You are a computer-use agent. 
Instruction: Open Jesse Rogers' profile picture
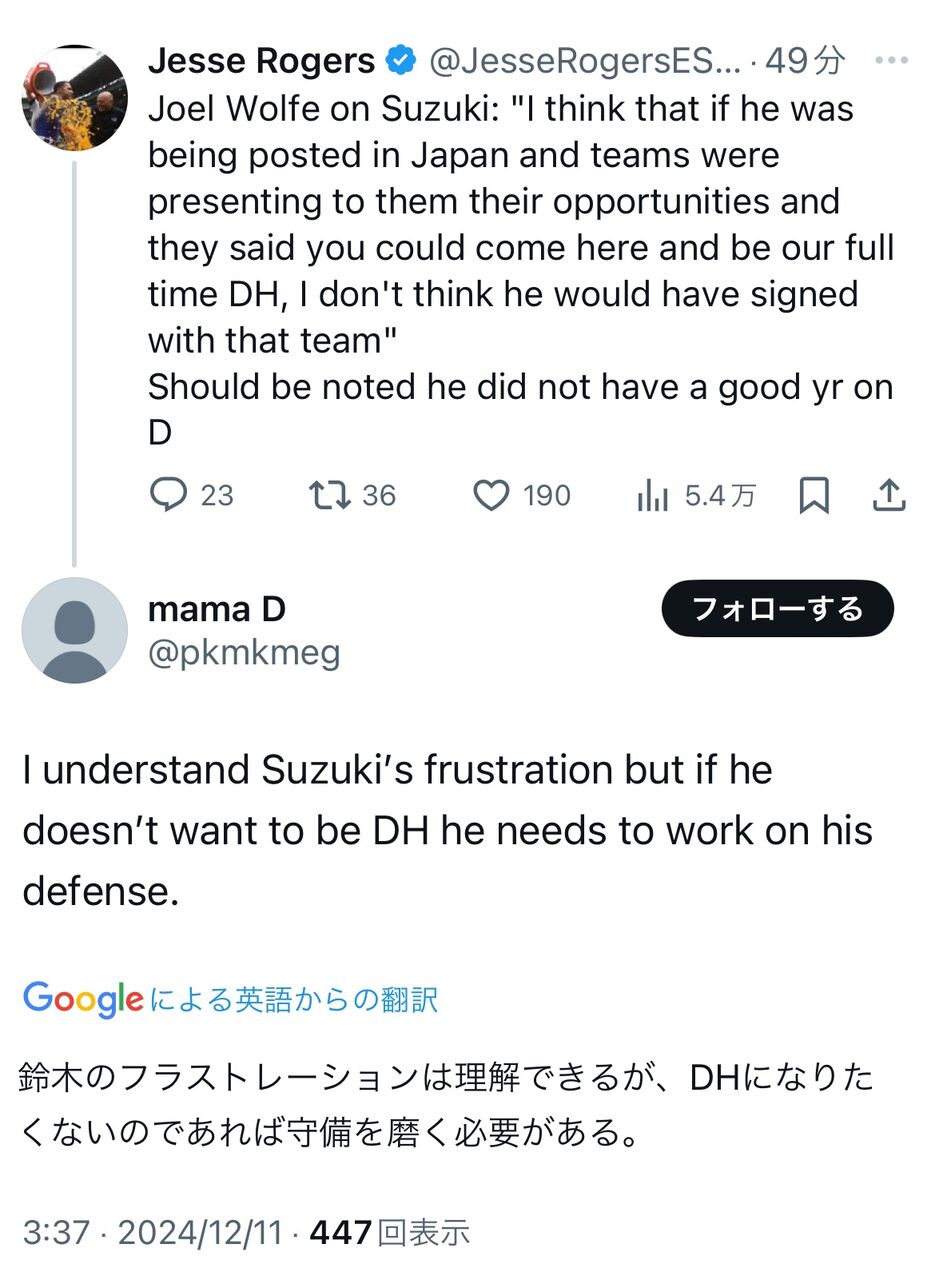click(x=75, y=98)
